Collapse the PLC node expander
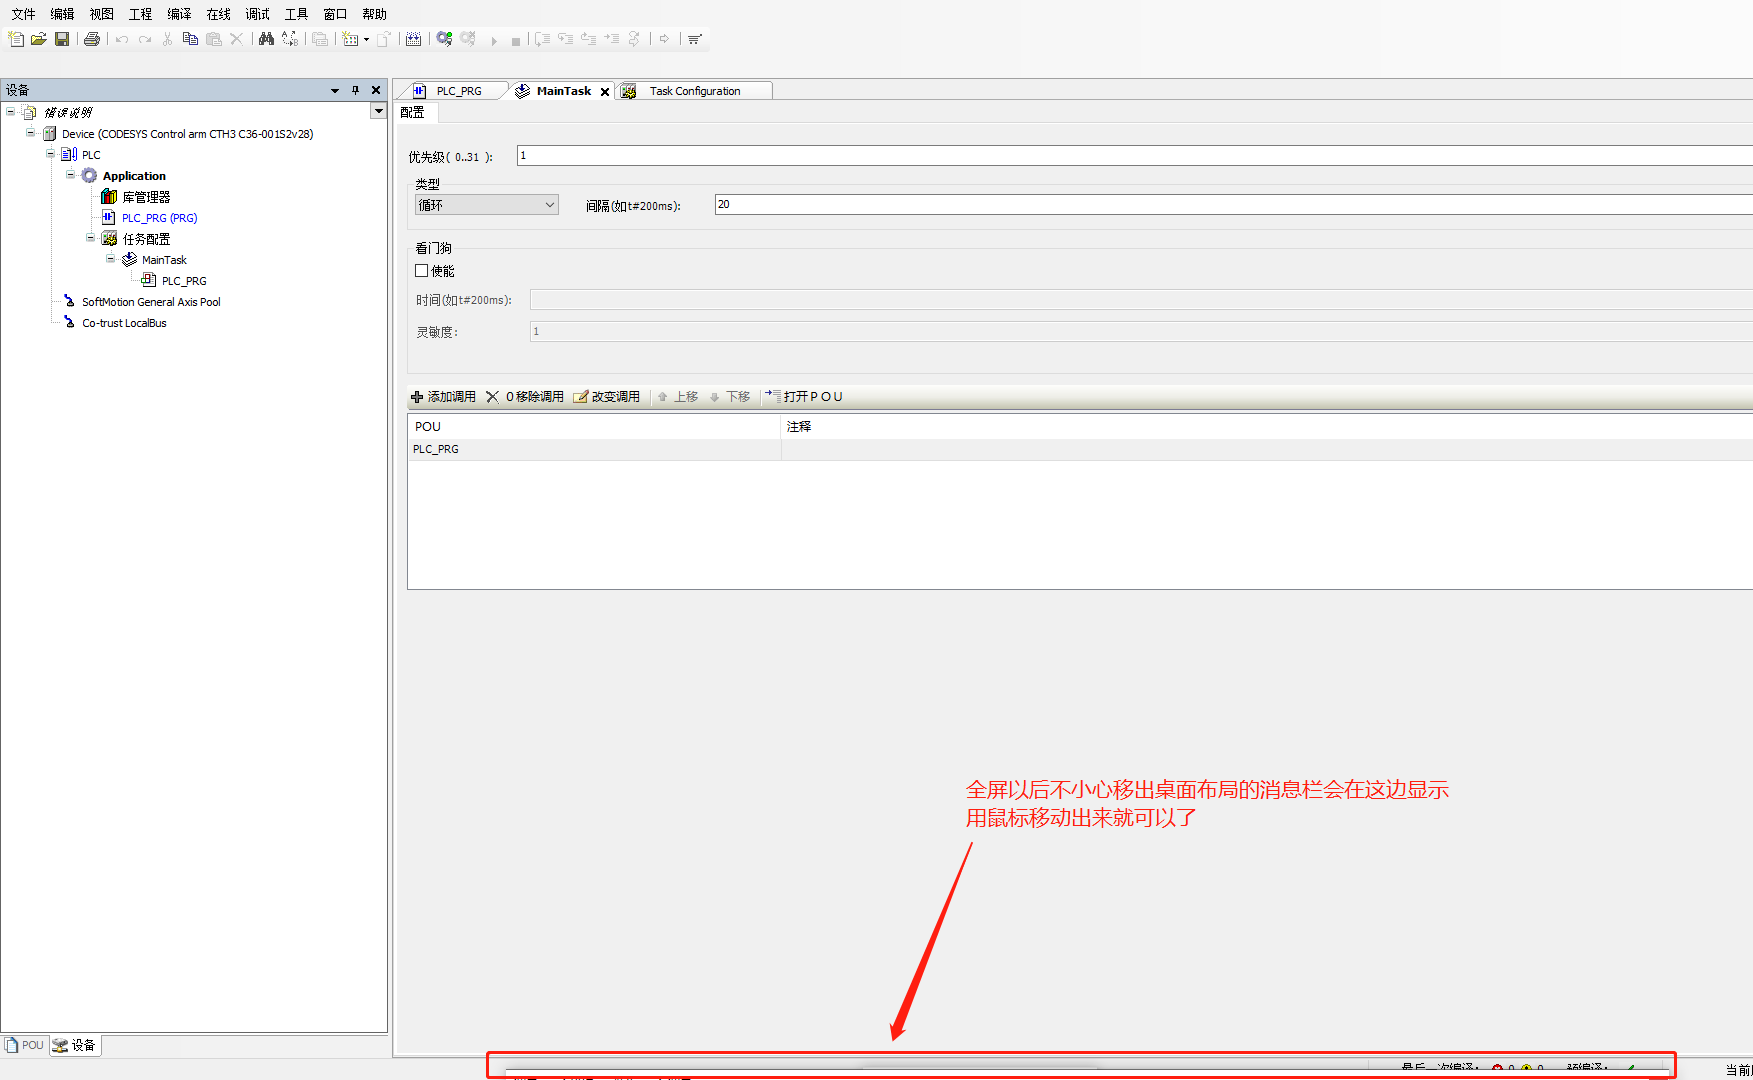The height and width of the screenshot is (1080, 1753). (x=50, y=154)
